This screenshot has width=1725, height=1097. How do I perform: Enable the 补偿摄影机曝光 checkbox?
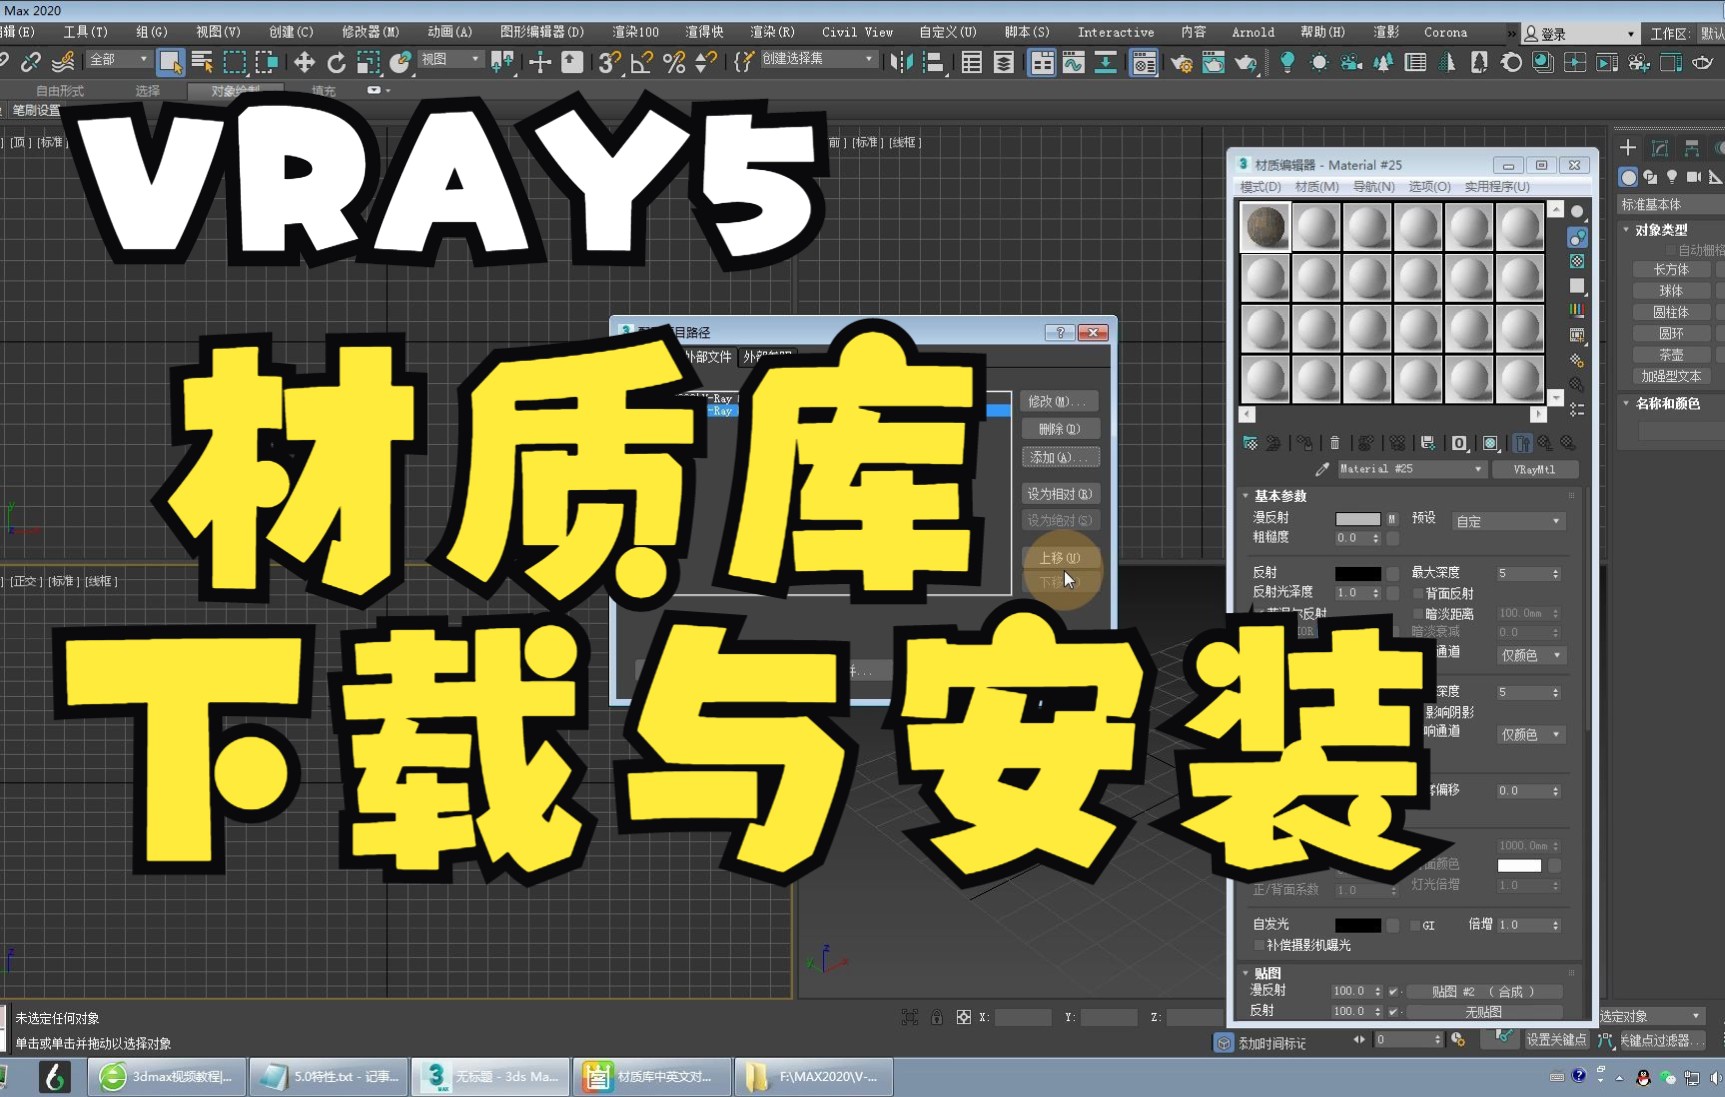(1259, 945)
